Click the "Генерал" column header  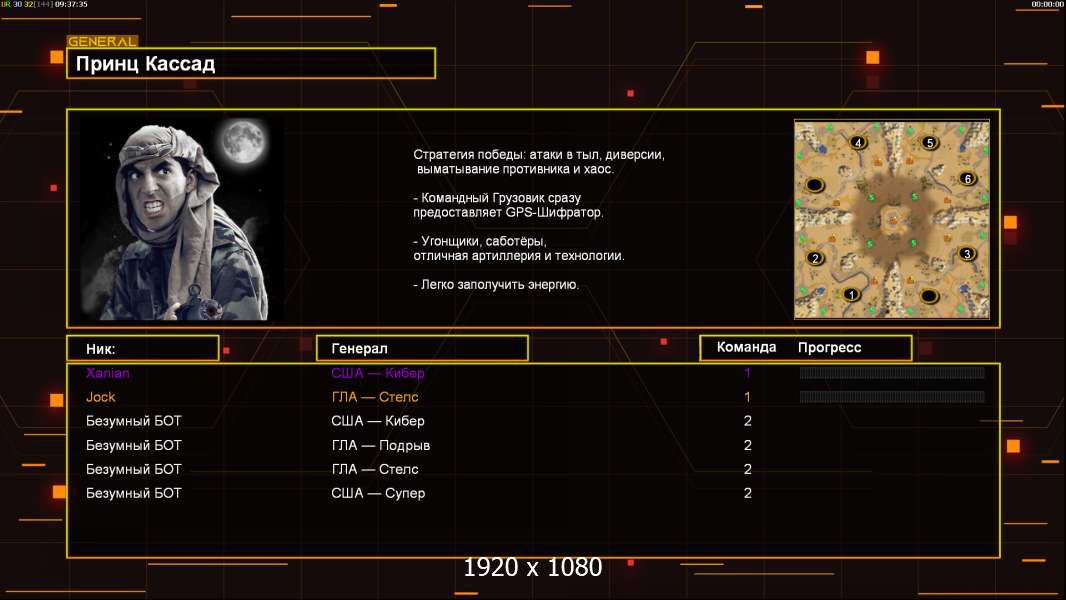(422, 349)
